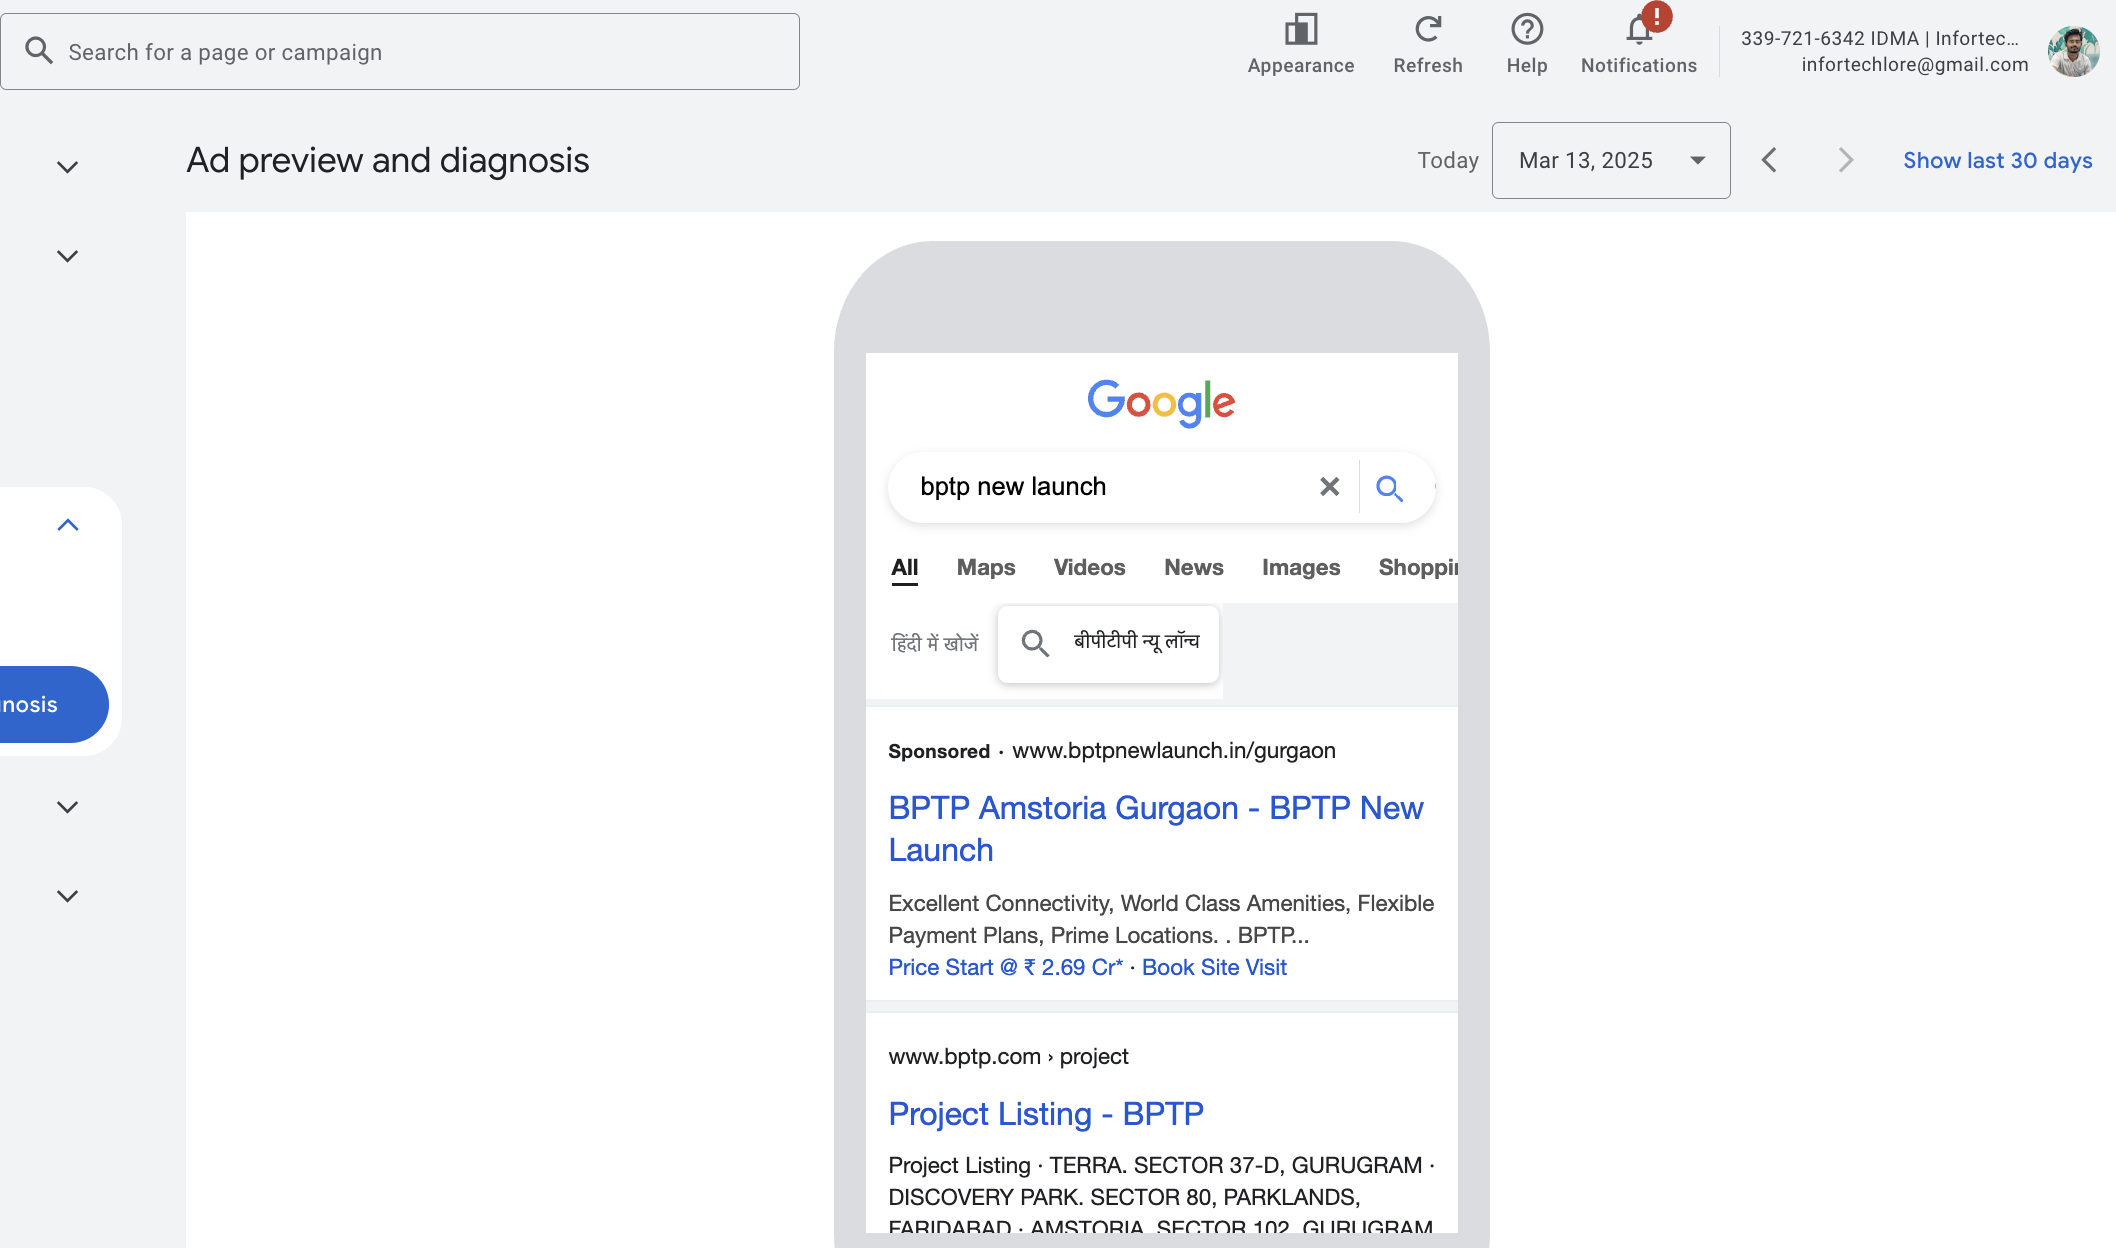Click the 'www.bptp.com › project' breadcrumb
Viewport: 2116px width, 1248px height.
click(x=1008, y=1057)
